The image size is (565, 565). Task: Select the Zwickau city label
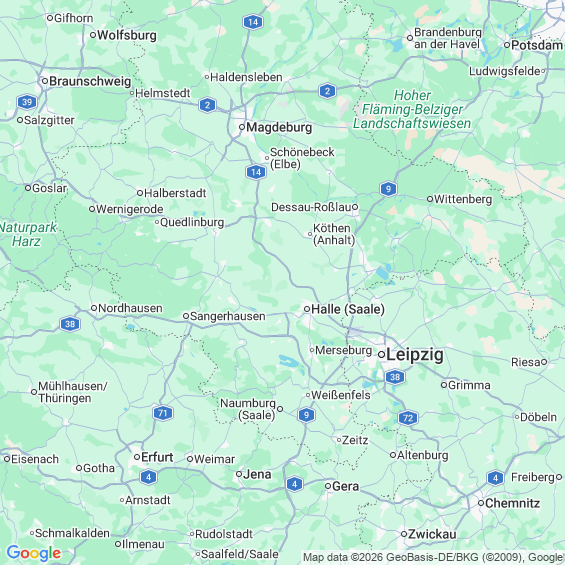432,534
